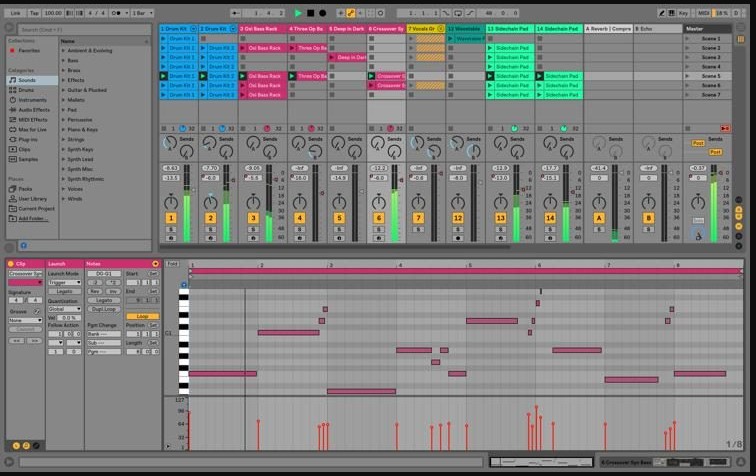
Task: Launch the Scene 5 clip on Master
Action: point(710,75)
